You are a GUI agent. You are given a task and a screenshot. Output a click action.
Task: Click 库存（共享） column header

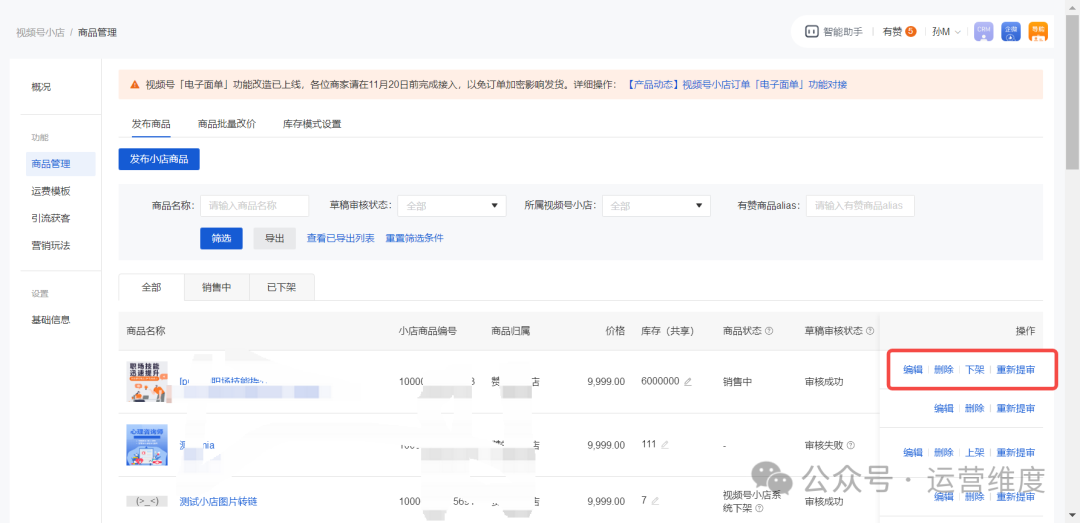point(667,331)
